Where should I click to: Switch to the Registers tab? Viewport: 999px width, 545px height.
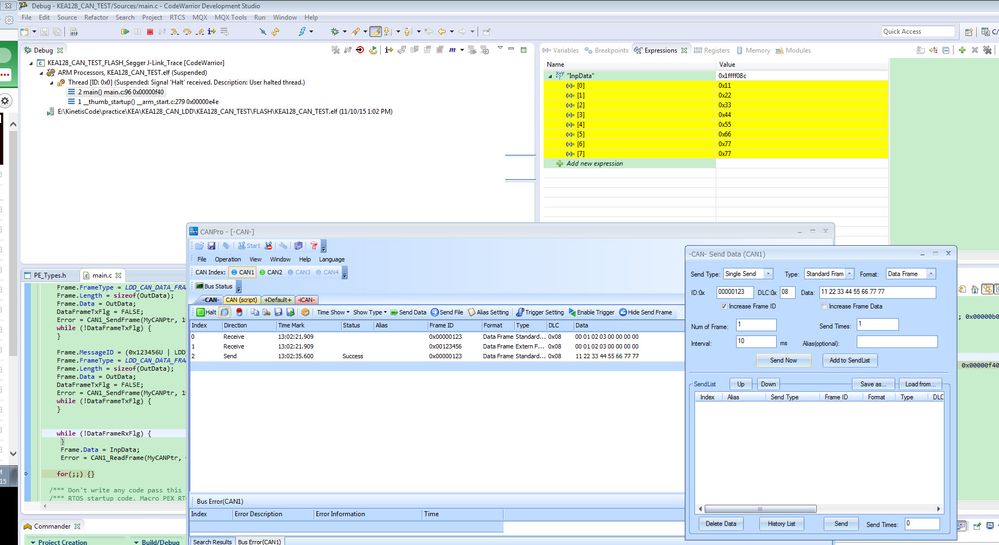pyautogui.click(x=712, y=50)
